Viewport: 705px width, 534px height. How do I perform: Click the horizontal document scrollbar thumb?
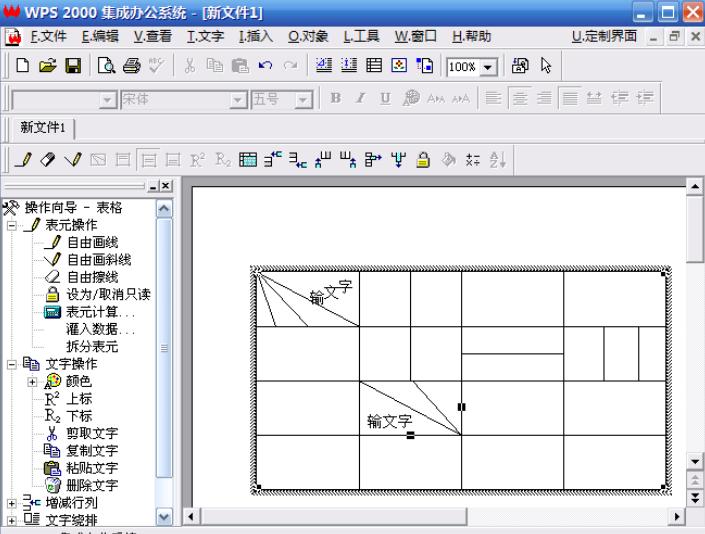click(x=334, y=517)
